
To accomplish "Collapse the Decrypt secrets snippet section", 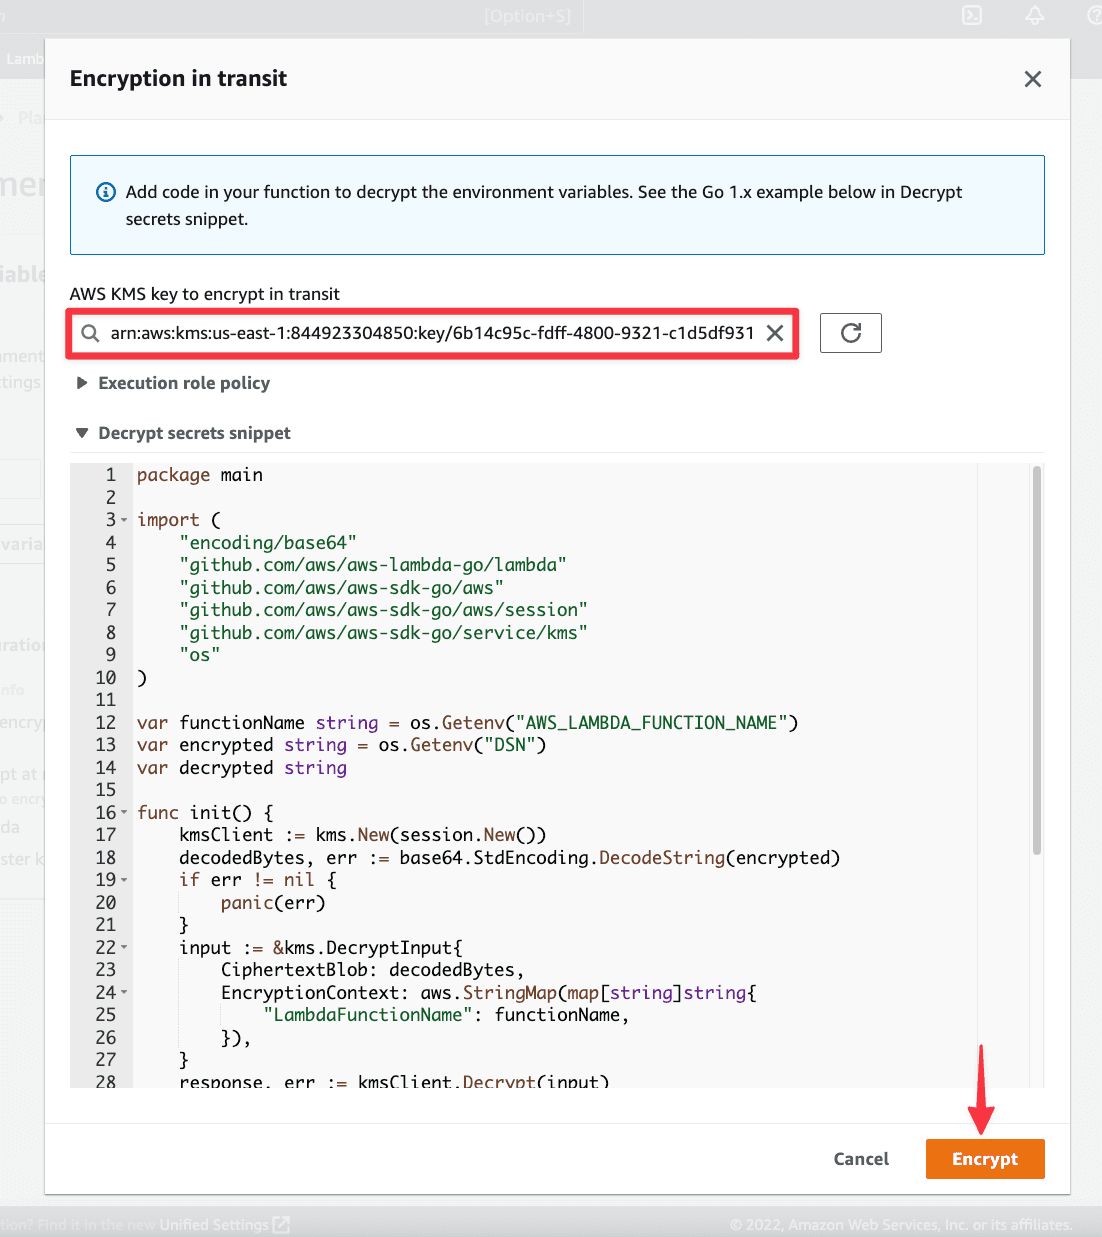I will click(x=183, y=433).
